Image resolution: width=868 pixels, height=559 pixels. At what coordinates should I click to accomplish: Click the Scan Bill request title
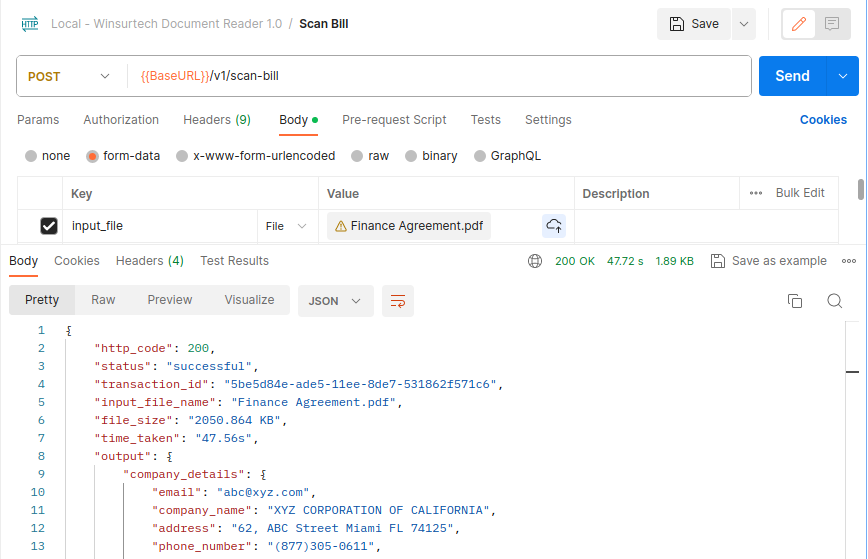point(324,24)
